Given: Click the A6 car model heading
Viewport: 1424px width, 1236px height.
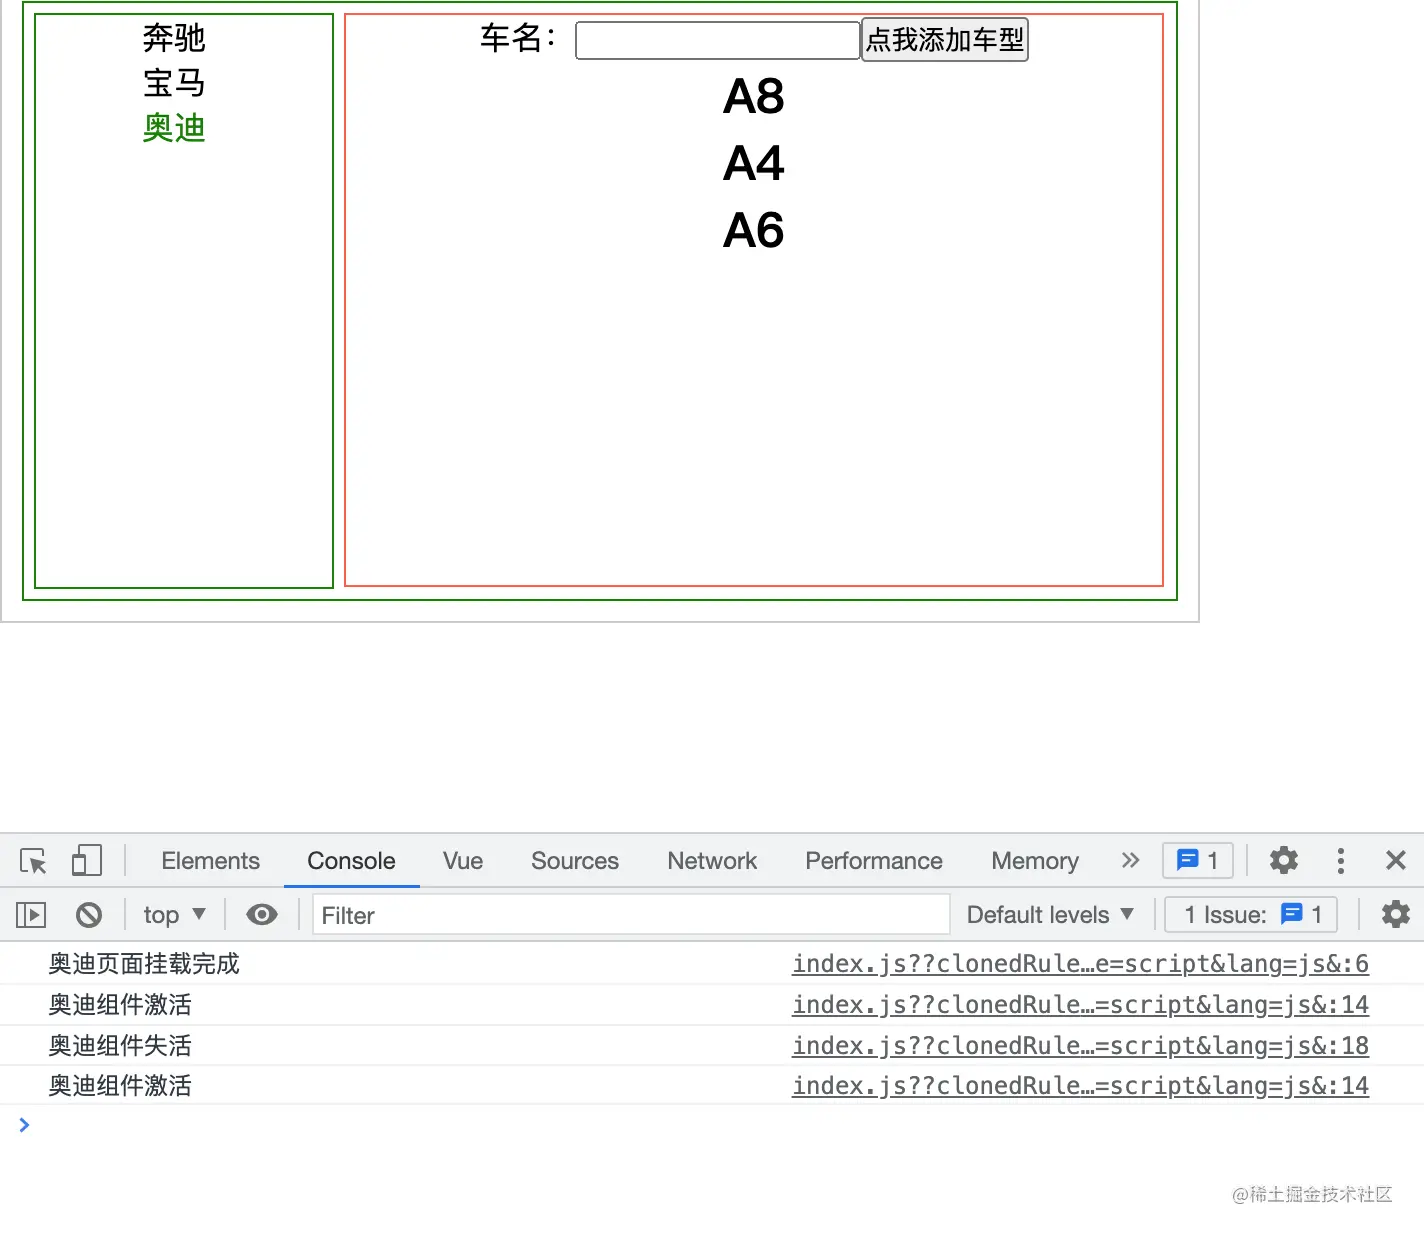Looking at the screenshot, I should pyautogui.click(x=754, y=231).
